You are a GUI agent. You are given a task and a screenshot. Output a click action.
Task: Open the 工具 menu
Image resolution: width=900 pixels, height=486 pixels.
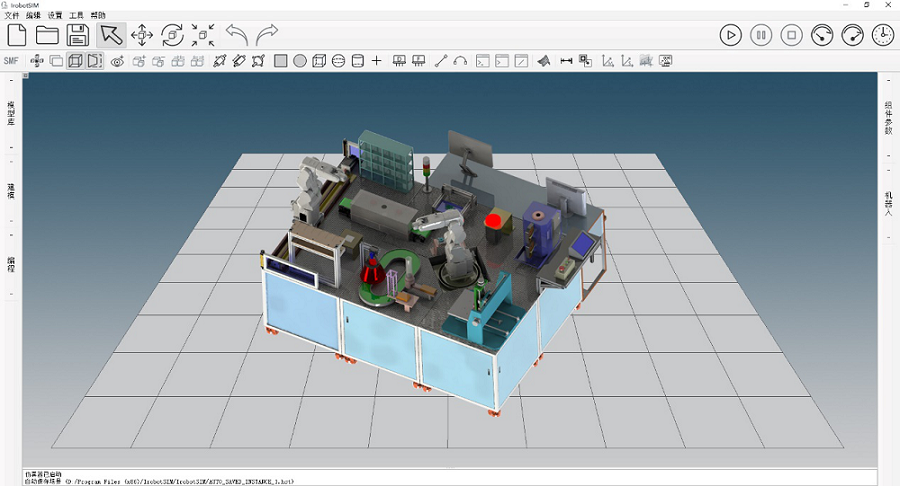[76, 16]
